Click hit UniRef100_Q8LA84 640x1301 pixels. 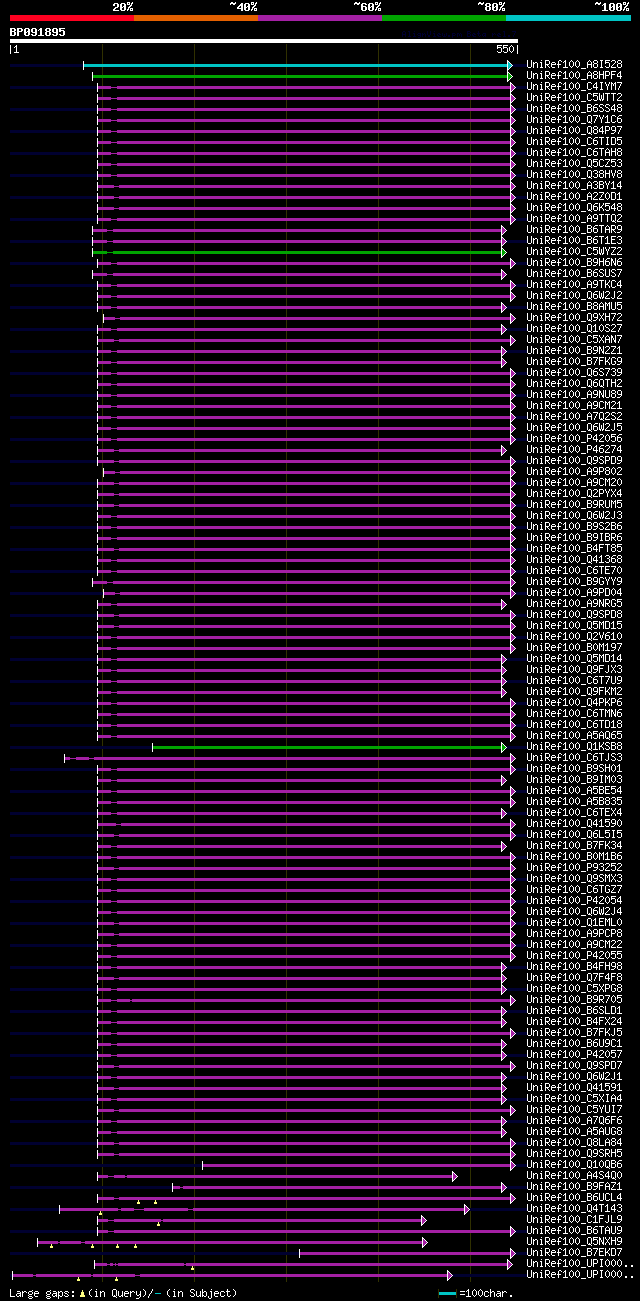click(x=574, y=1143)
